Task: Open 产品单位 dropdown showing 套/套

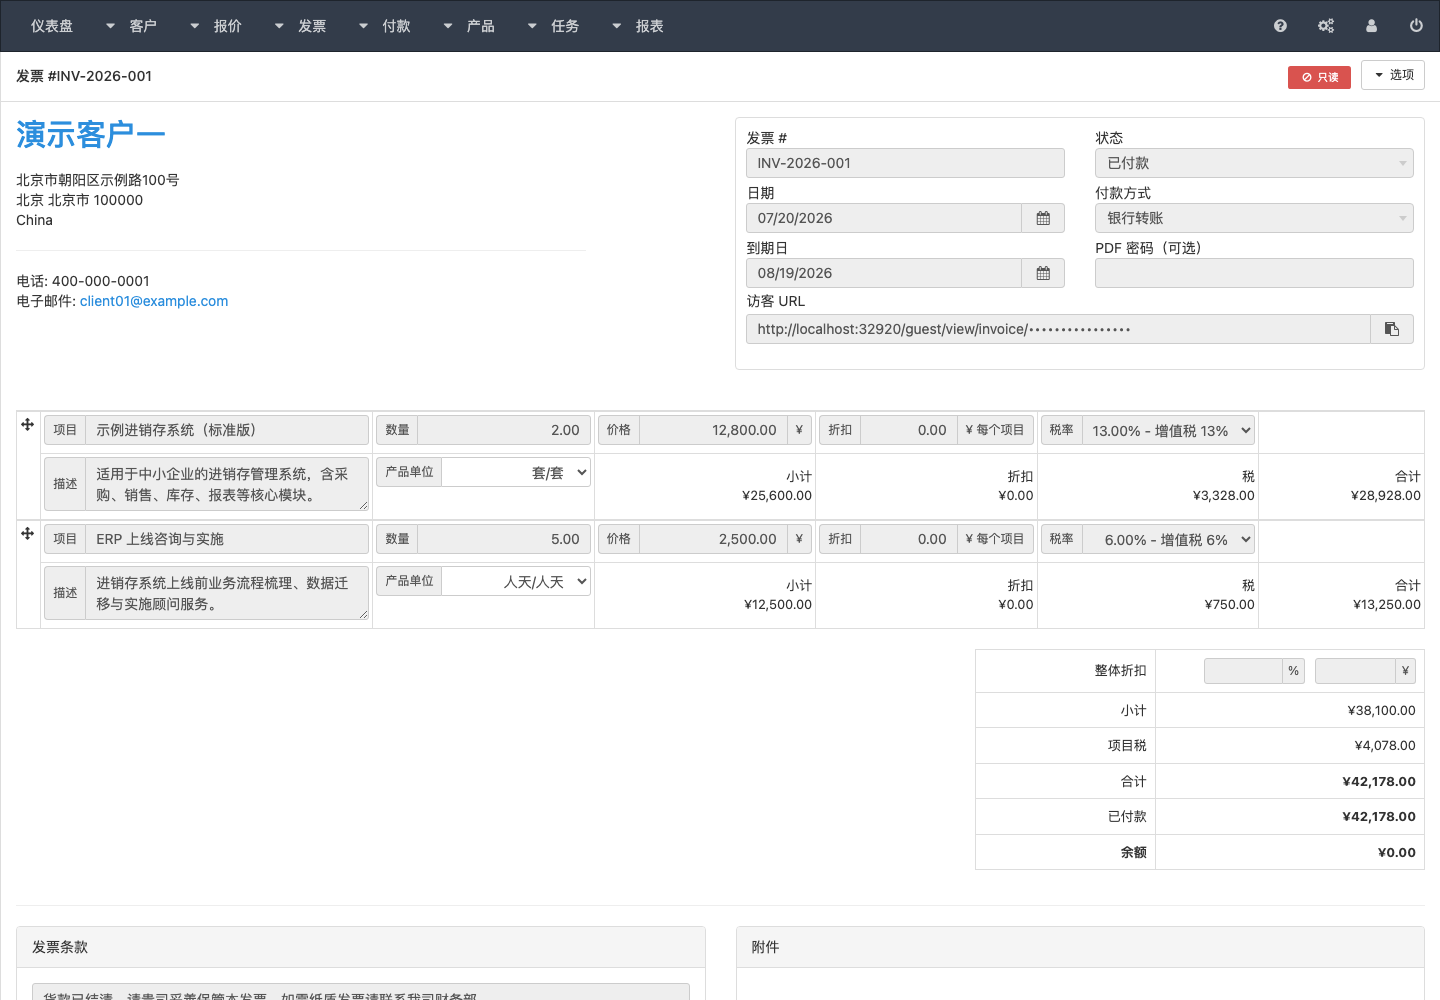Action: (x=516, y=472)
